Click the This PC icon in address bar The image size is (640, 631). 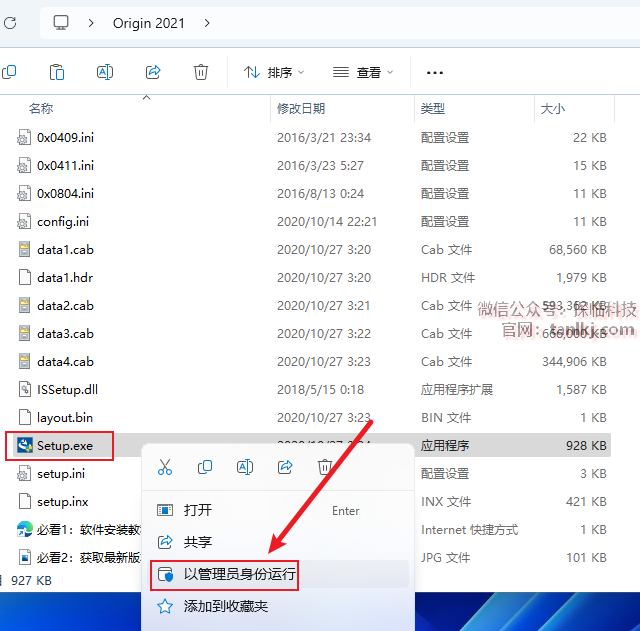[61, 22]
